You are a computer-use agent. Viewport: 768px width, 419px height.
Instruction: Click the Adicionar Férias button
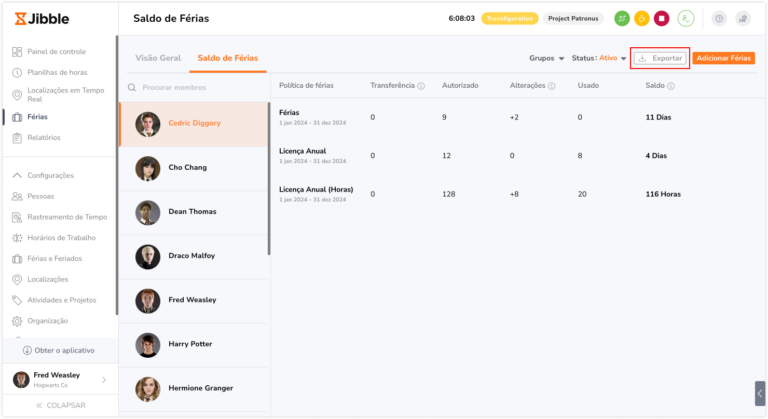click(x=724, y=58)
